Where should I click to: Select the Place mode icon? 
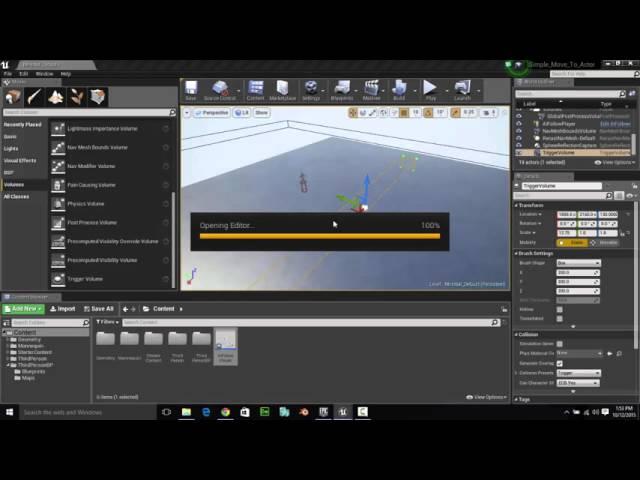13,97
